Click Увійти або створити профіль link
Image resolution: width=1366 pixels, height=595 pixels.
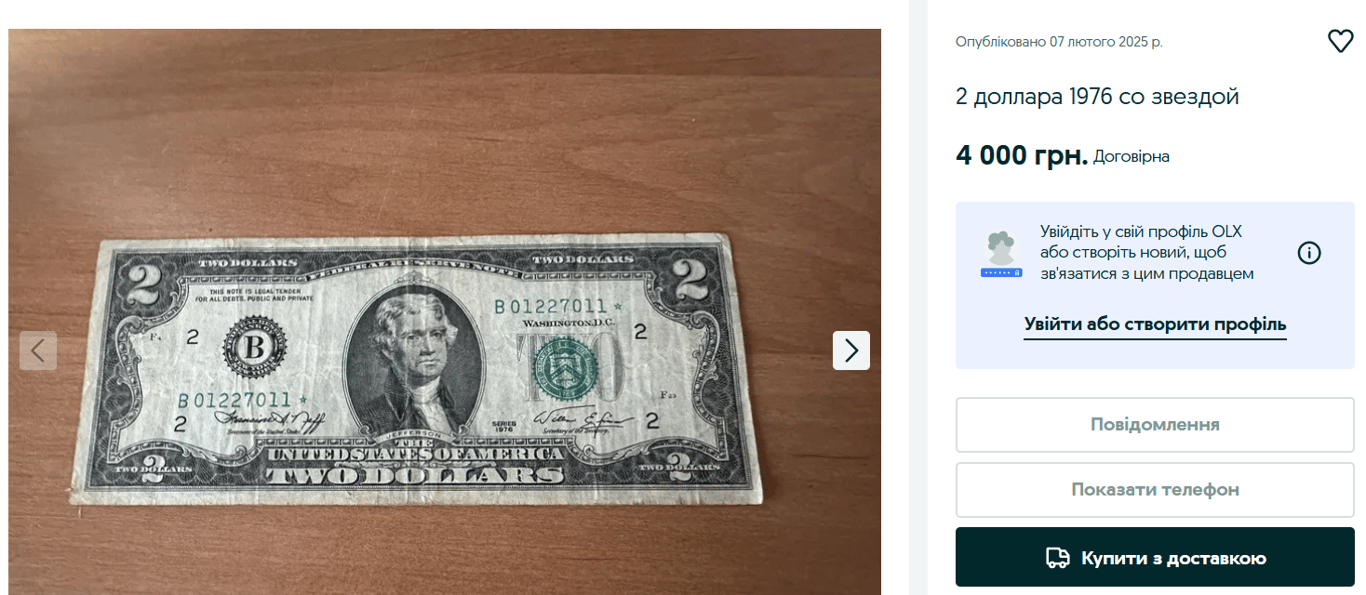point(1155,324)
